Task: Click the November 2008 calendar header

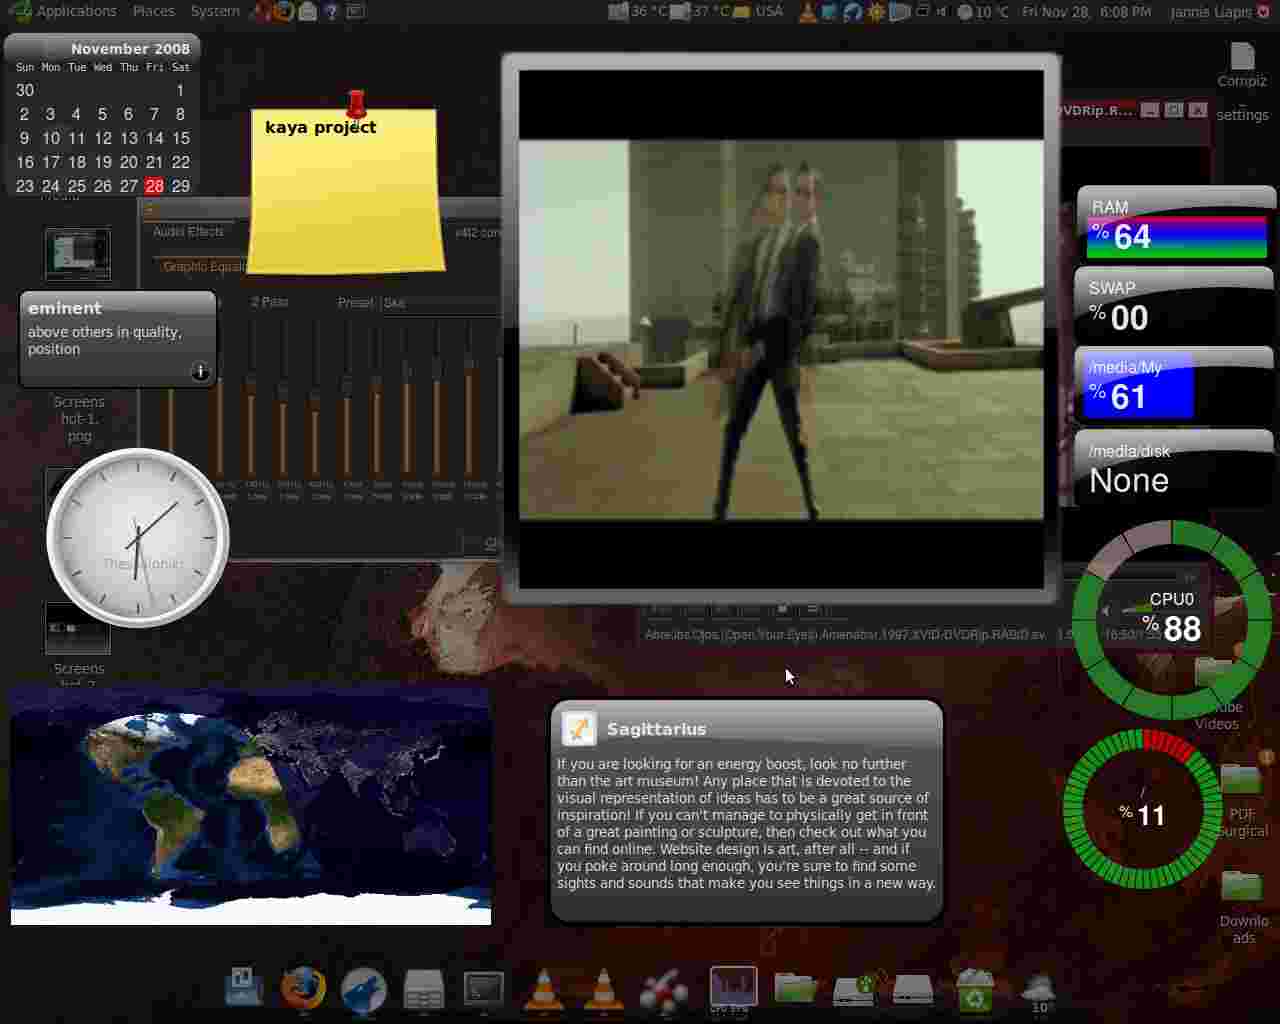Action: [x=130, y=48]
